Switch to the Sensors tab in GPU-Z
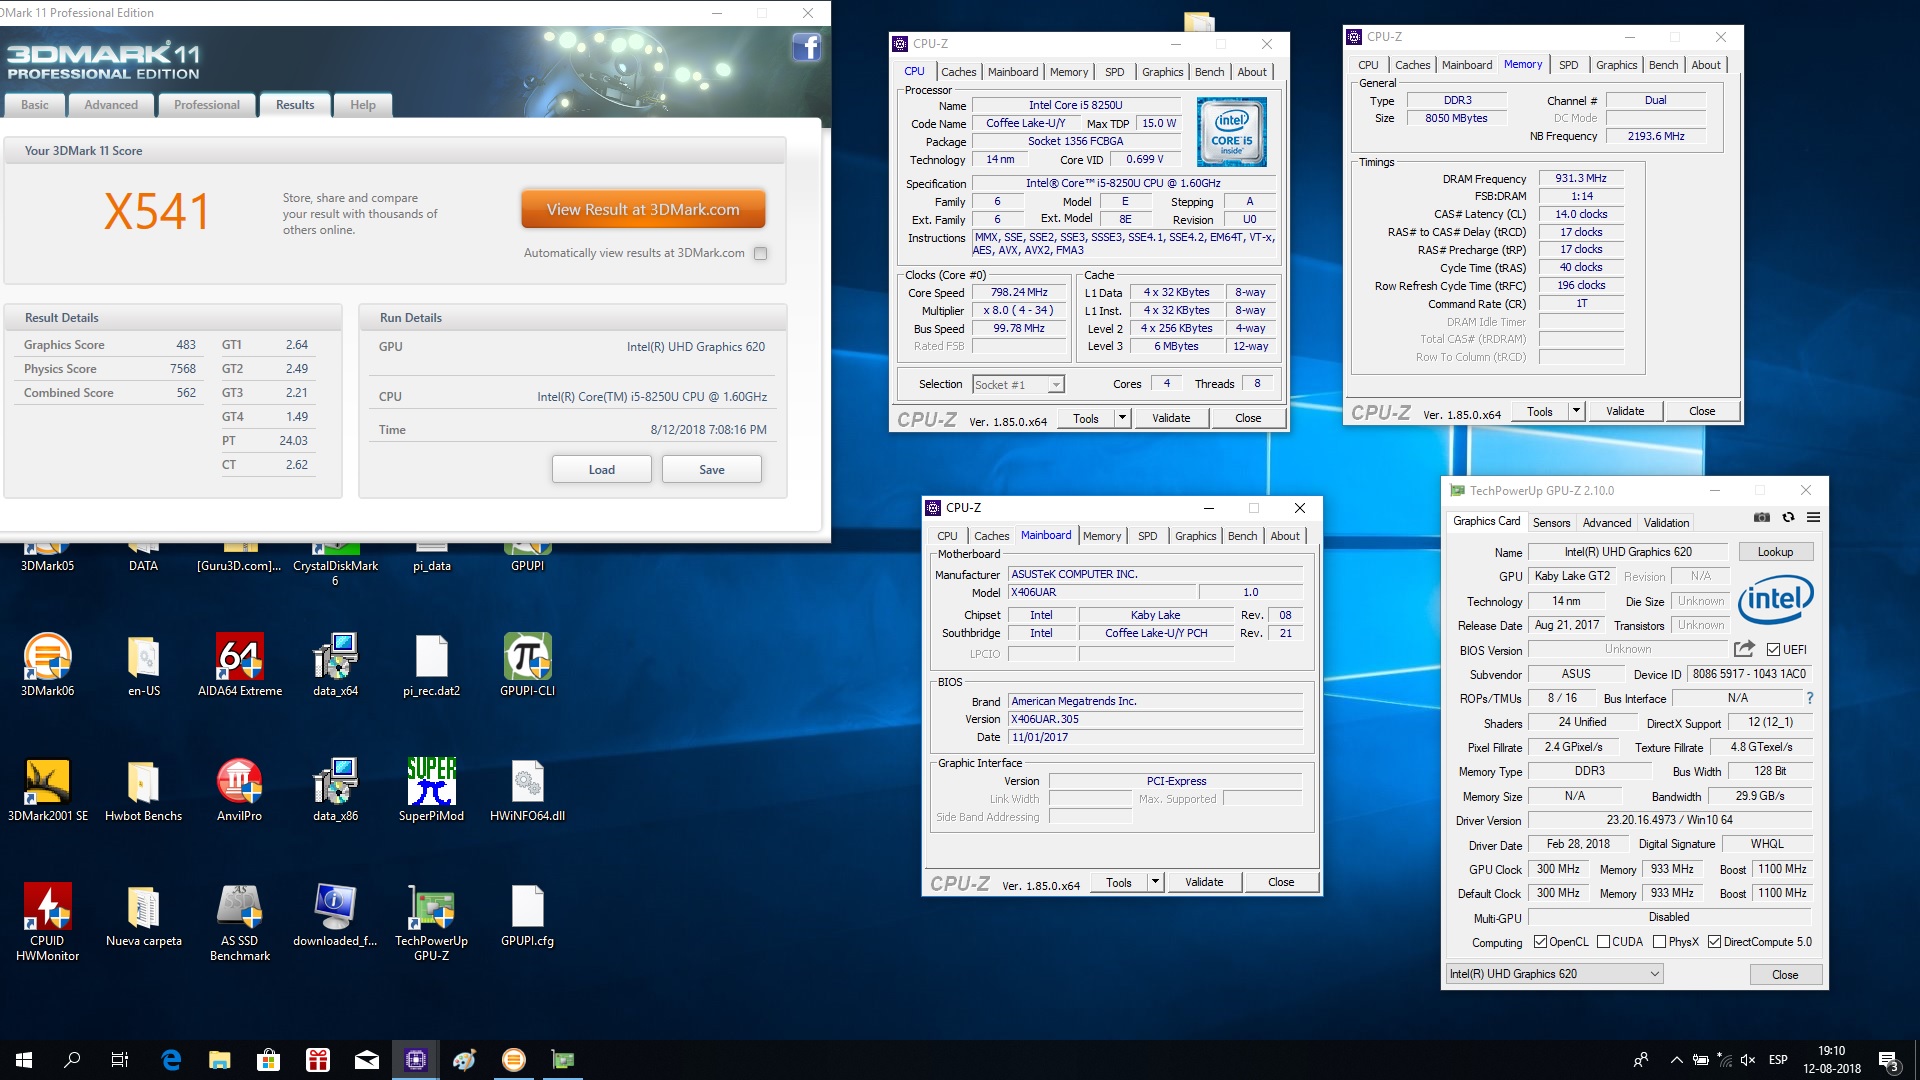 coord(1551,523)
